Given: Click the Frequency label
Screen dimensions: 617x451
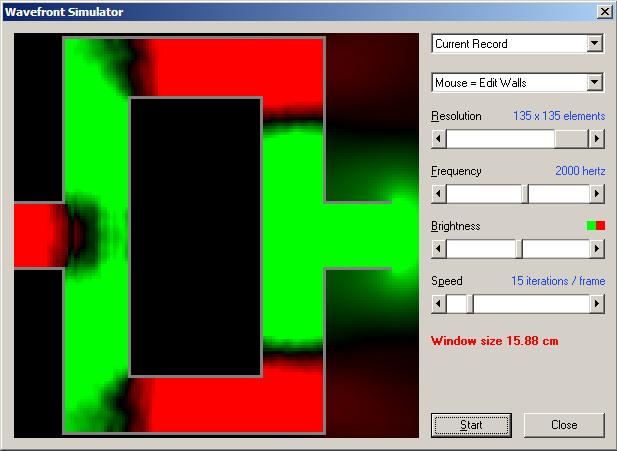Looking at the screenshot, I should tap(456, 171).
